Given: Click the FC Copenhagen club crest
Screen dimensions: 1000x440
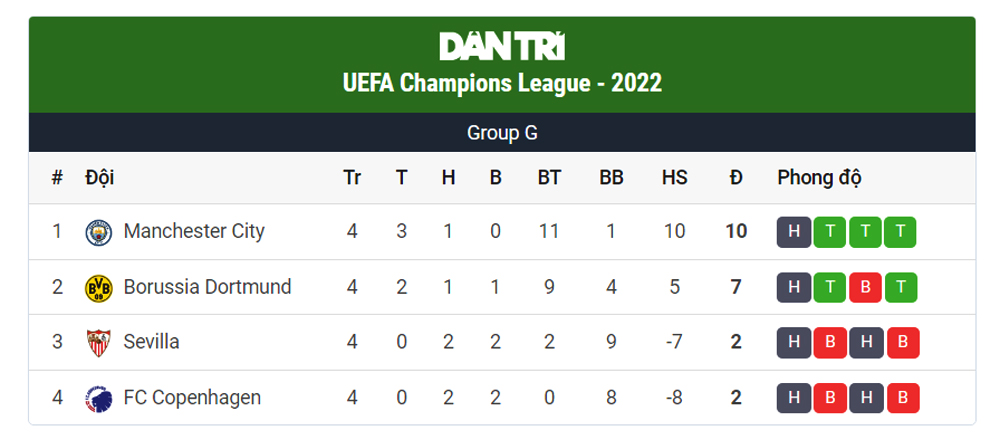Looking at the screenshot, I should pyautogui.click(x=99, y=398).
